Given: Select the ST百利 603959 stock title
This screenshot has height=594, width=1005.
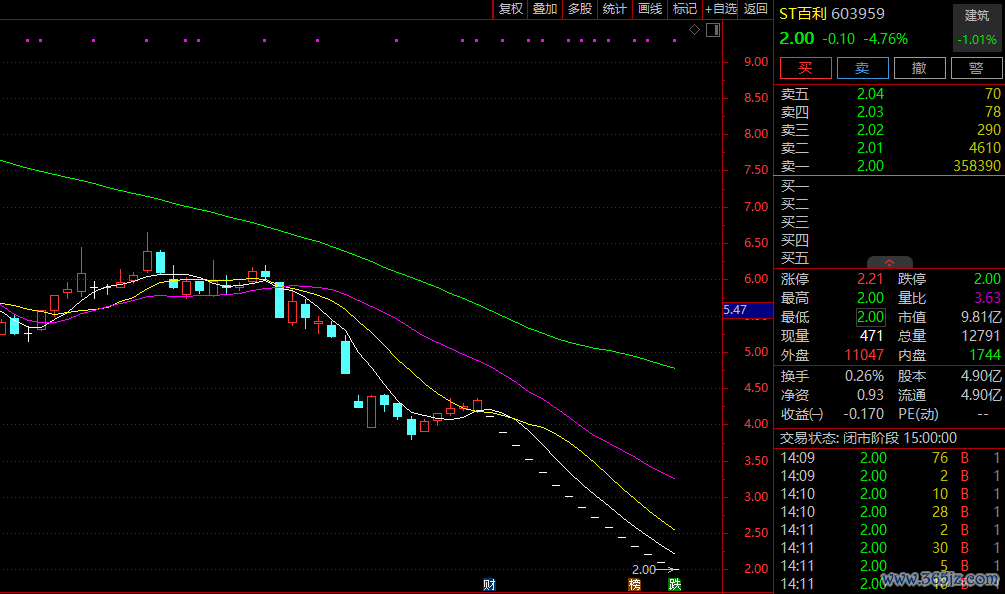Looking at the screenshot, I should tap(832, 14).
